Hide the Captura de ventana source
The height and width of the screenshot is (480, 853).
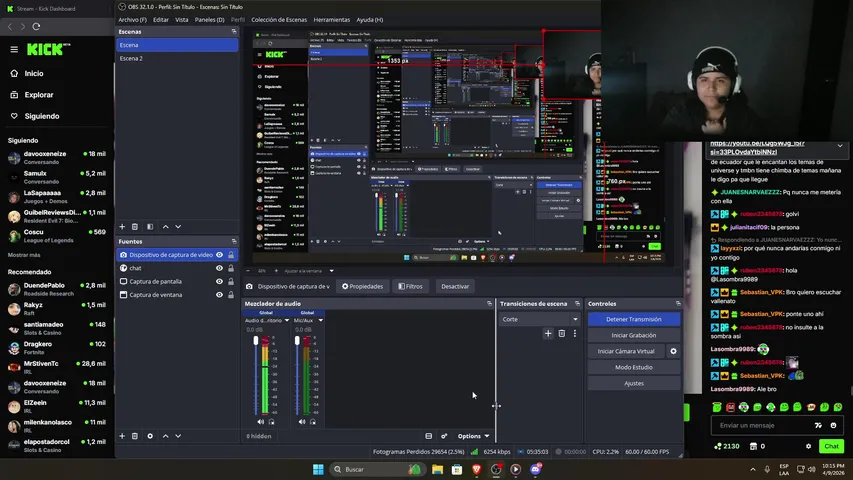[x=219, y=295]
